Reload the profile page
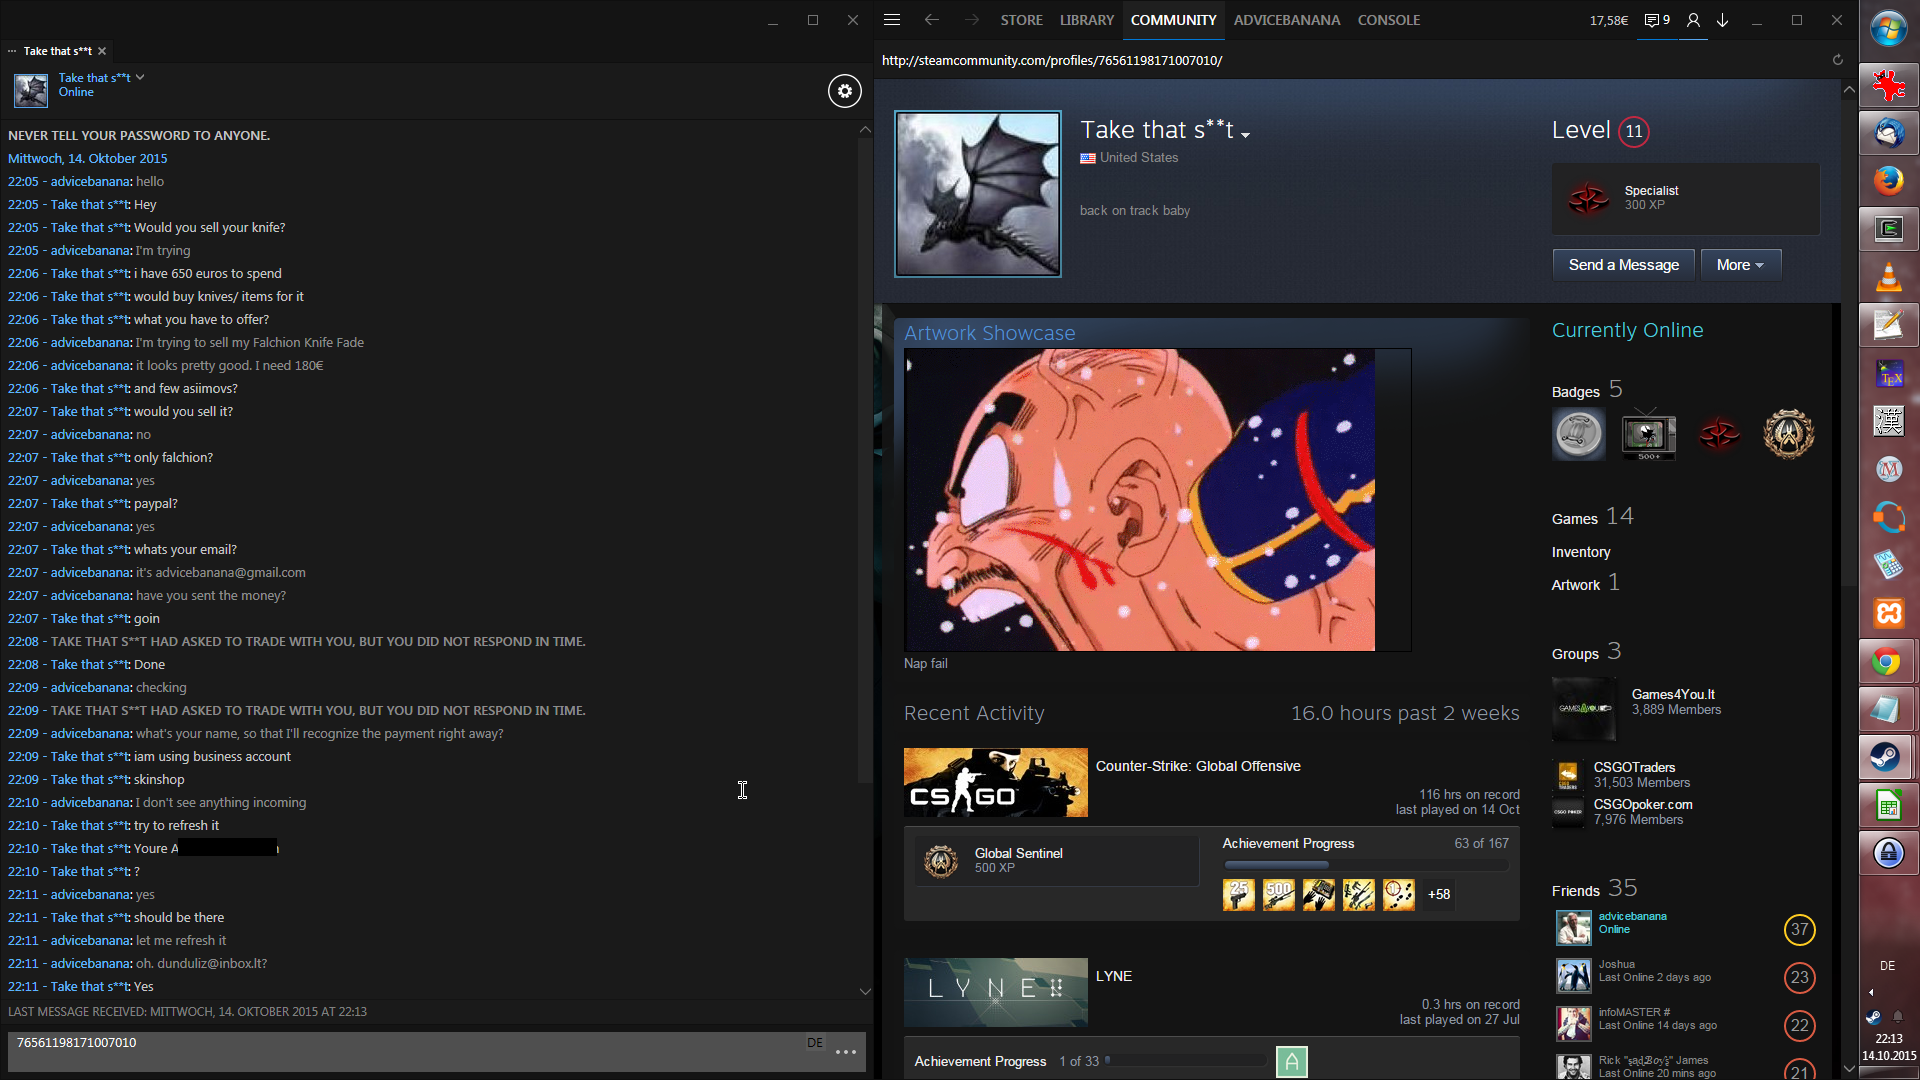Viewport: 1920px width, 1080px height. pyautogui.click(x=1837, y=60)
